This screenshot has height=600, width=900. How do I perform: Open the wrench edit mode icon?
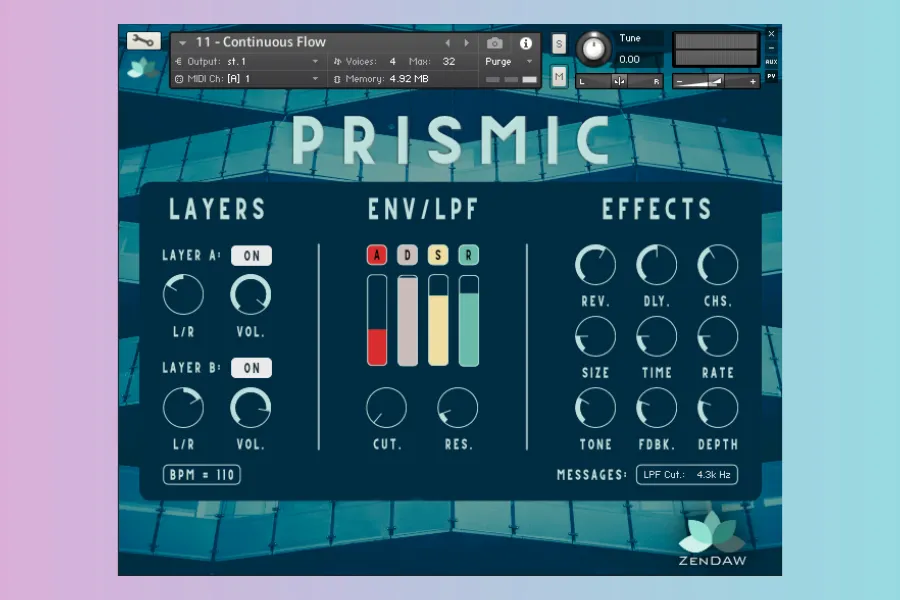tap(143, 41)
